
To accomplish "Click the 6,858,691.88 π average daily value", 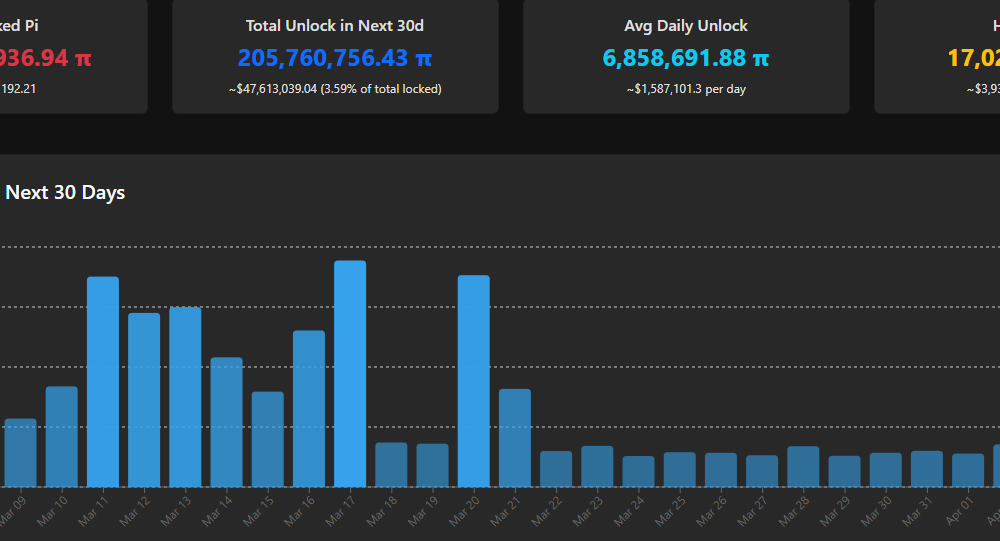I will pyautogui.click(x=686, y=58).
